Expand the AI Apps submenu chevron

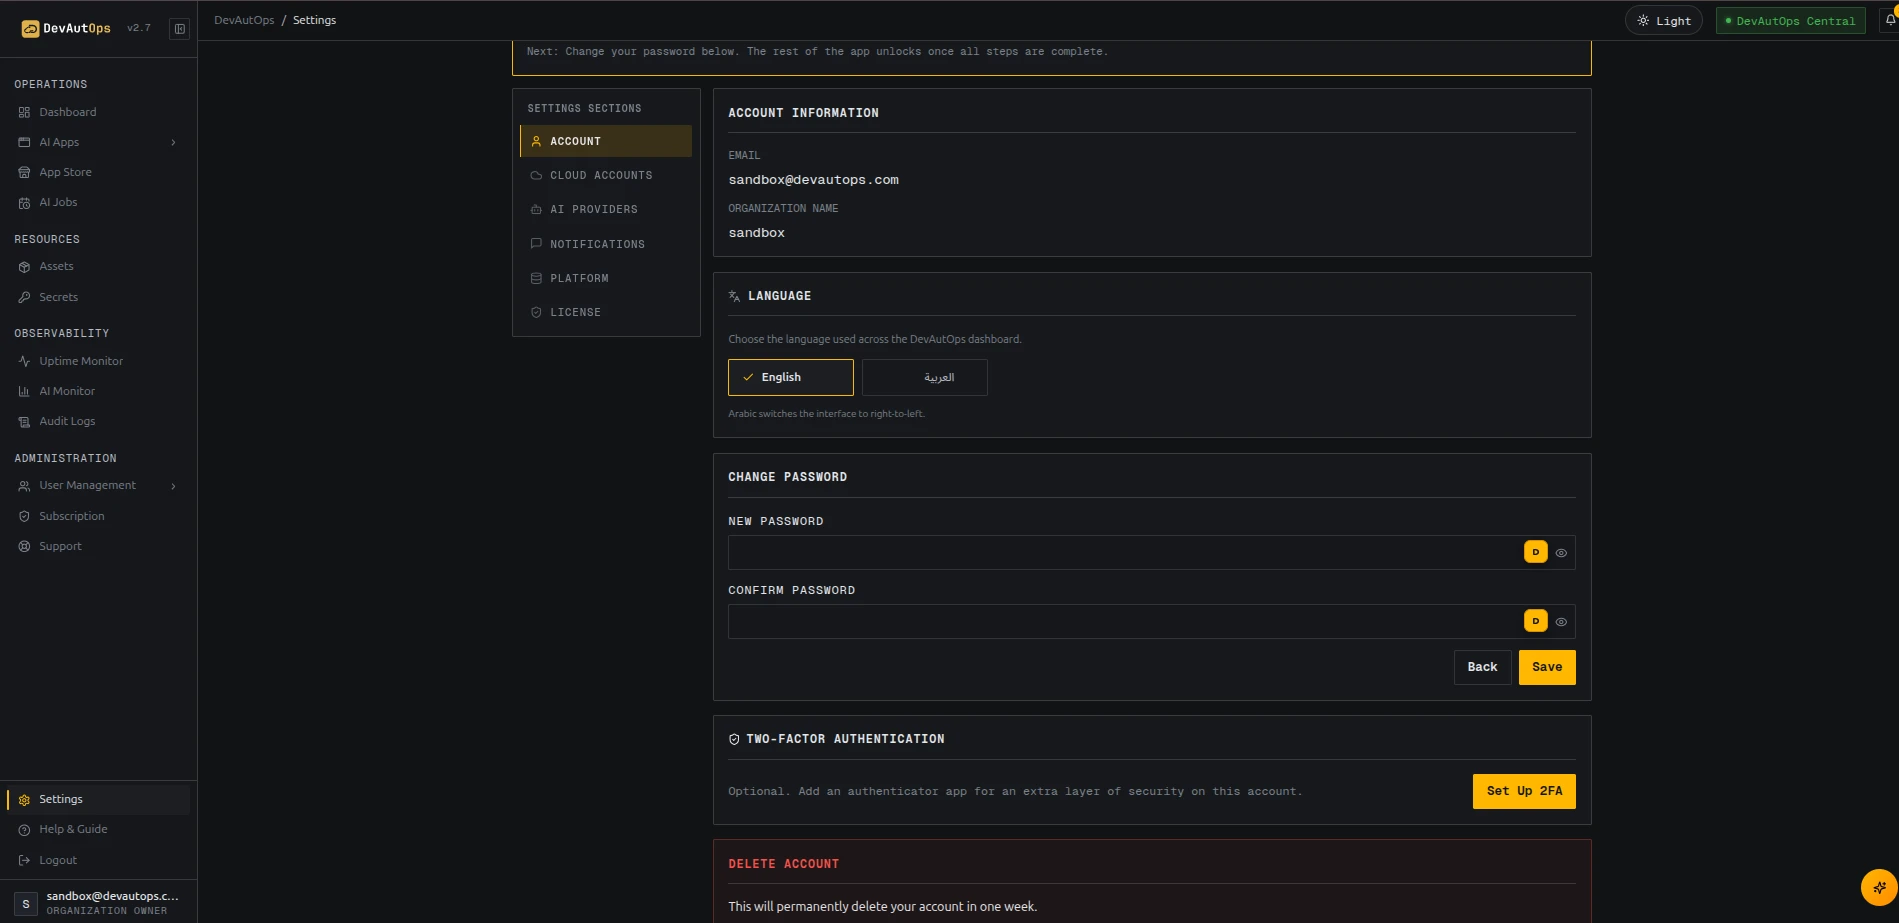pyautogui.click(x=174, y=143)
